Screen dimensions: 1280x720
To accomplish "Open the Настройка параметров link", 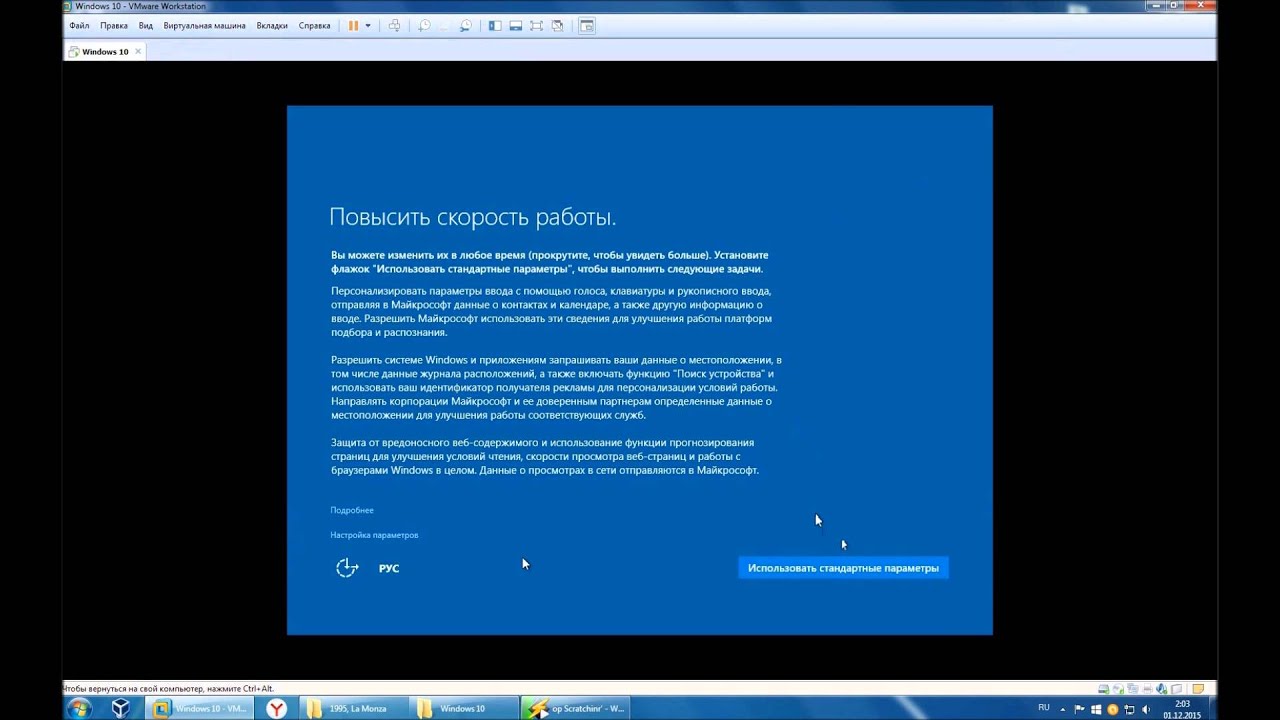I will tap(374, 535).
